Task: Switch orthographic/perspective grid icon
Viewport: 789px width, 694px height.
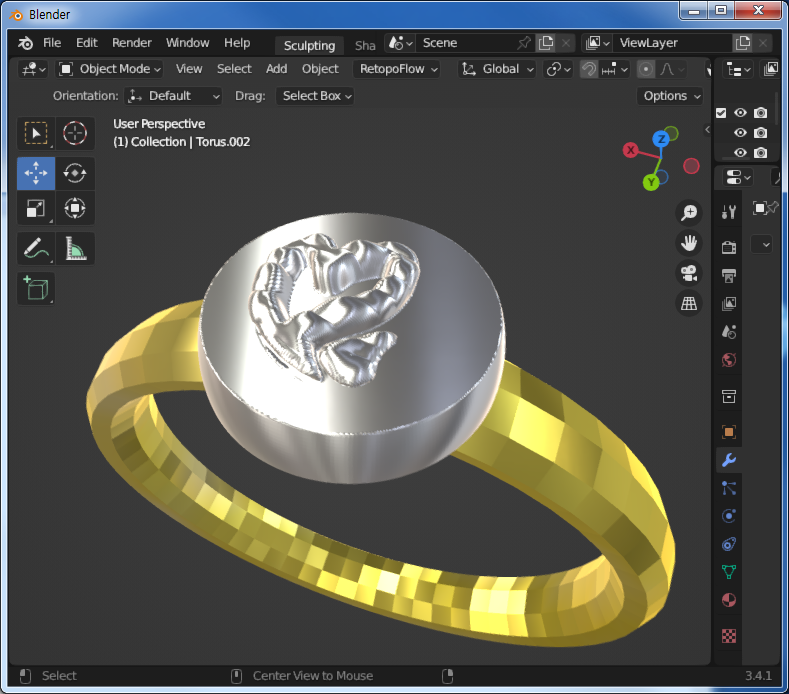Action: [689, 303]
